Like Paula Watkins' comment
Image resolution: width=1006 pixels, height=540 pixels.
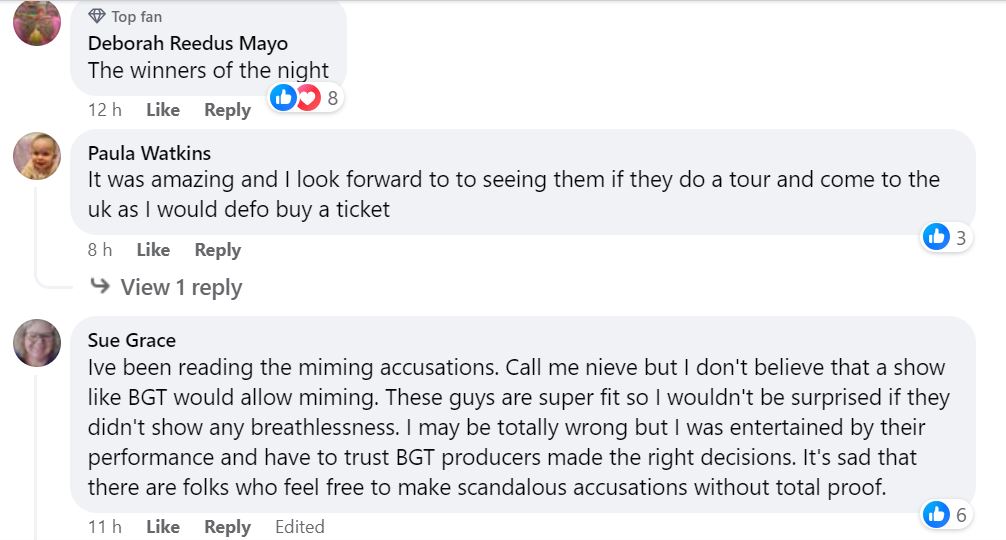point(153,250)
